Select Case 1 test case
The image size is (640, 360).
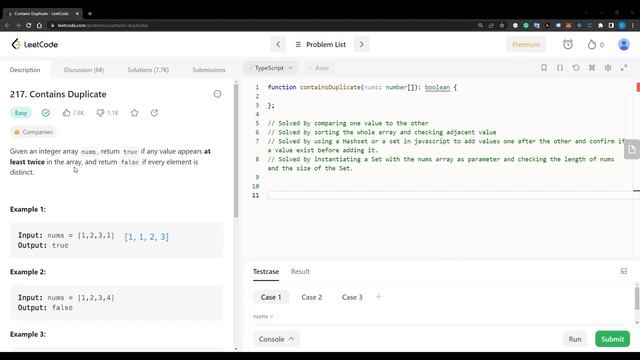coord(271,297)
